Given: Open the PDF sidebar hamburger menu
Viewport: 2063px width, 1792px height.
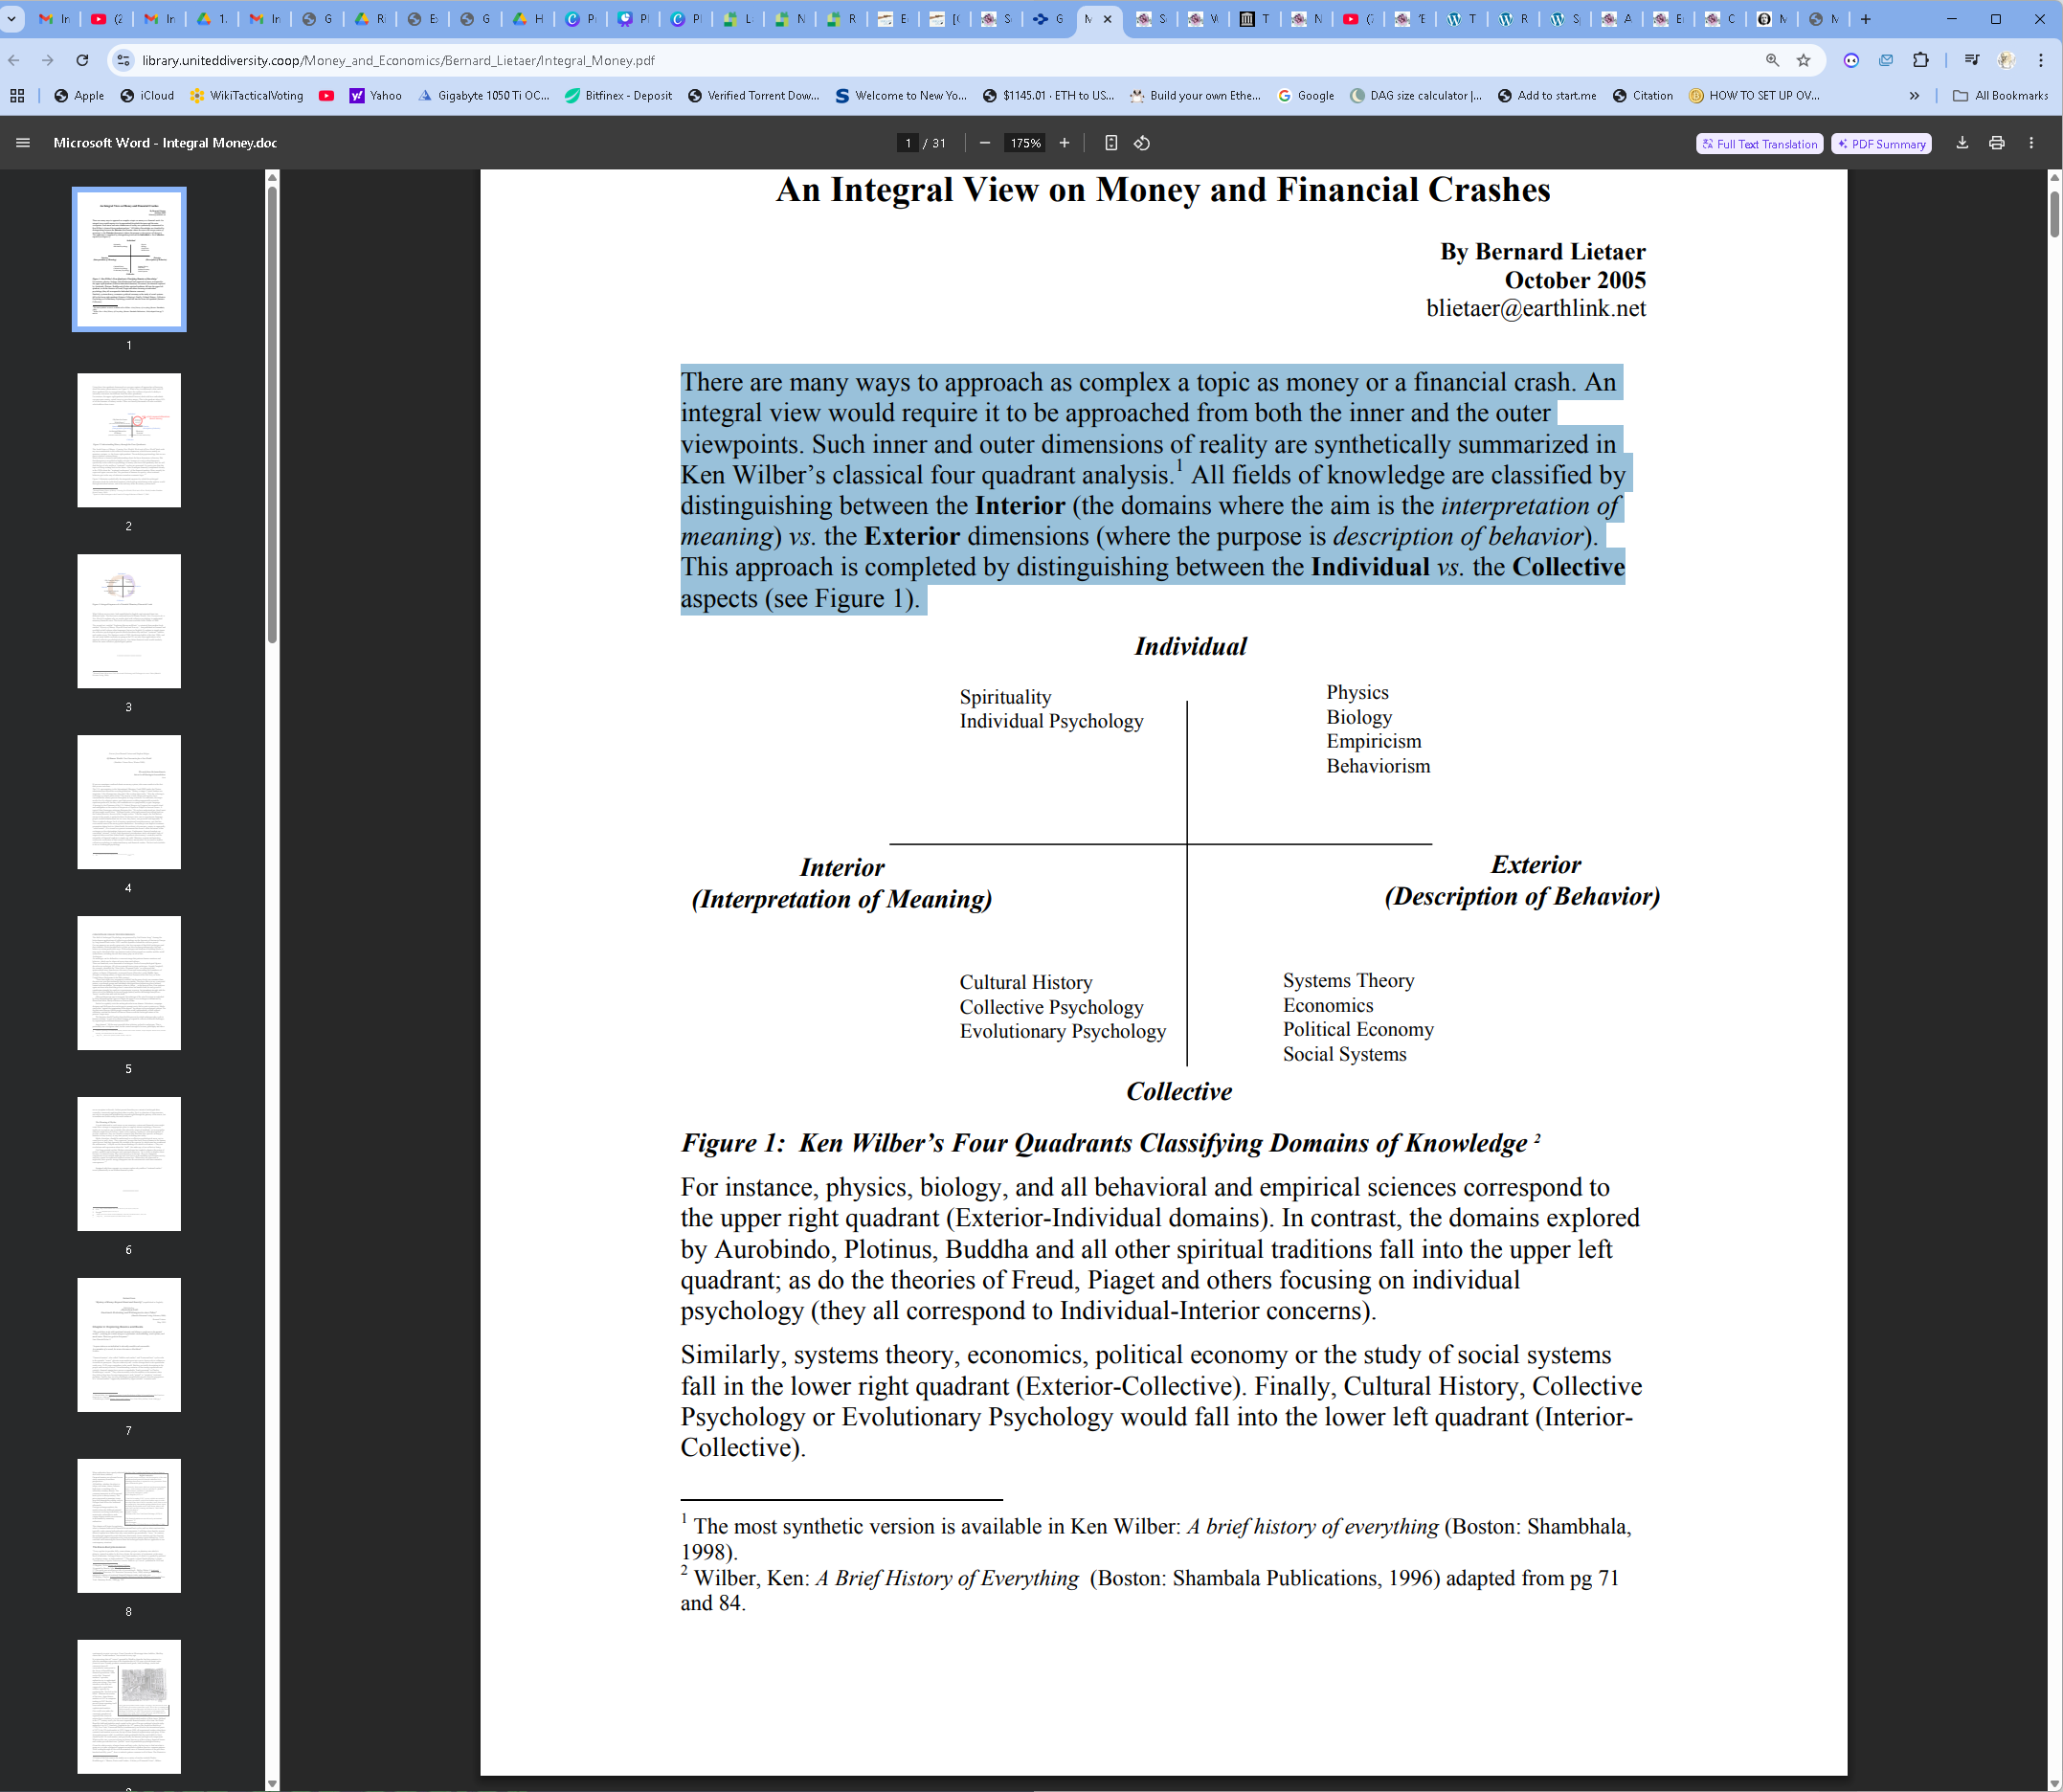Looking at the screenshot, I should coord(23,143).
